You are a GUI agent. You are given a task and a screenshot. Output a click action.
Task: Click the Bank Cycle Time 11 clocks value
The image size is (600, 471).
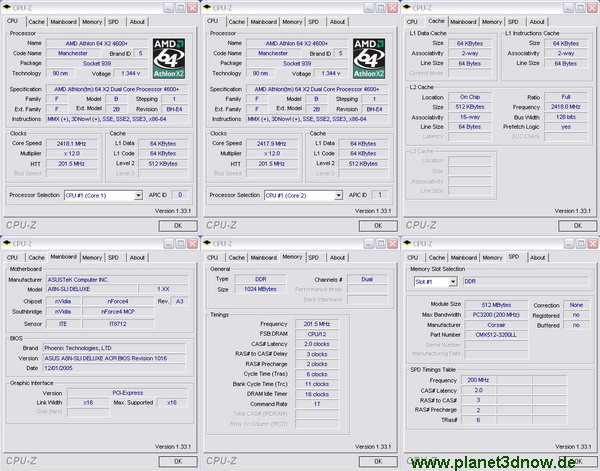point(317,384)
